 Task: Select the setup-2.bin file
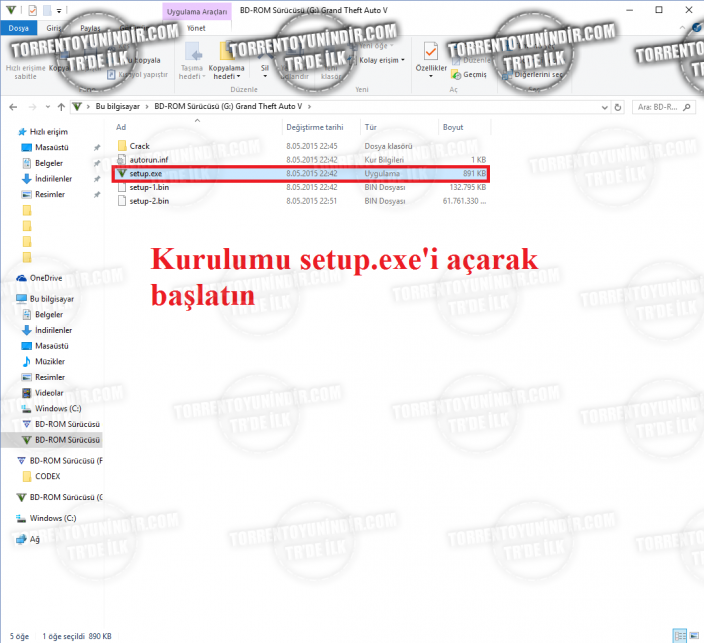(149, 201)
